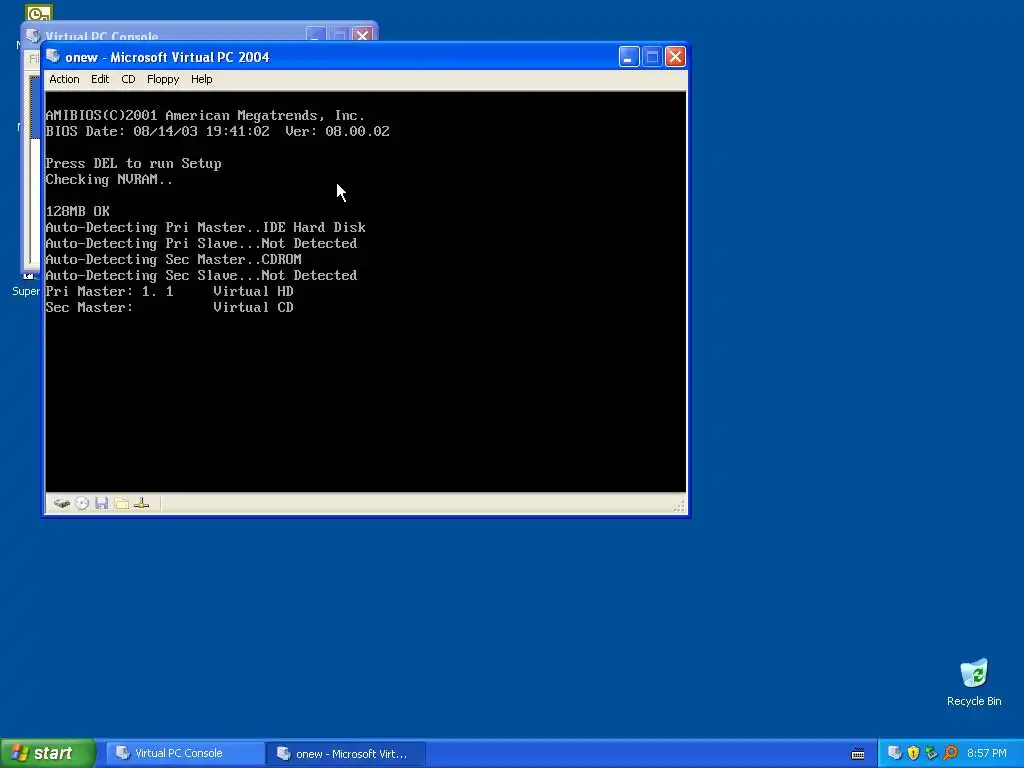This screenshot has width=1024, height=768.
Task: Click the 'BIOS Date: 08/14/03' line
Action: click(217, 131)
